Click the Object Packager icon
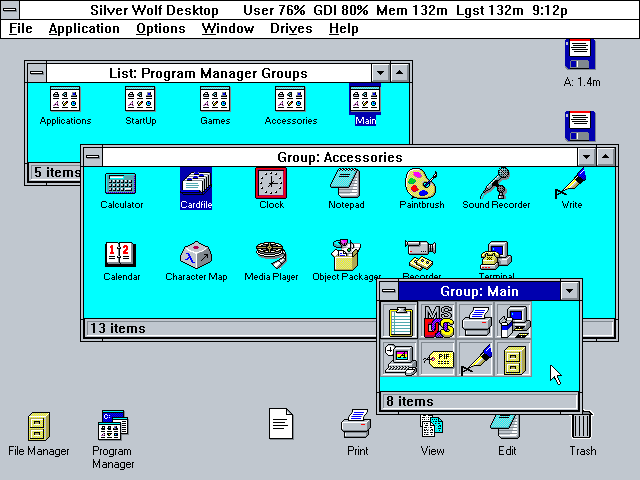This screenshot has height=480, width=640. 346,255
